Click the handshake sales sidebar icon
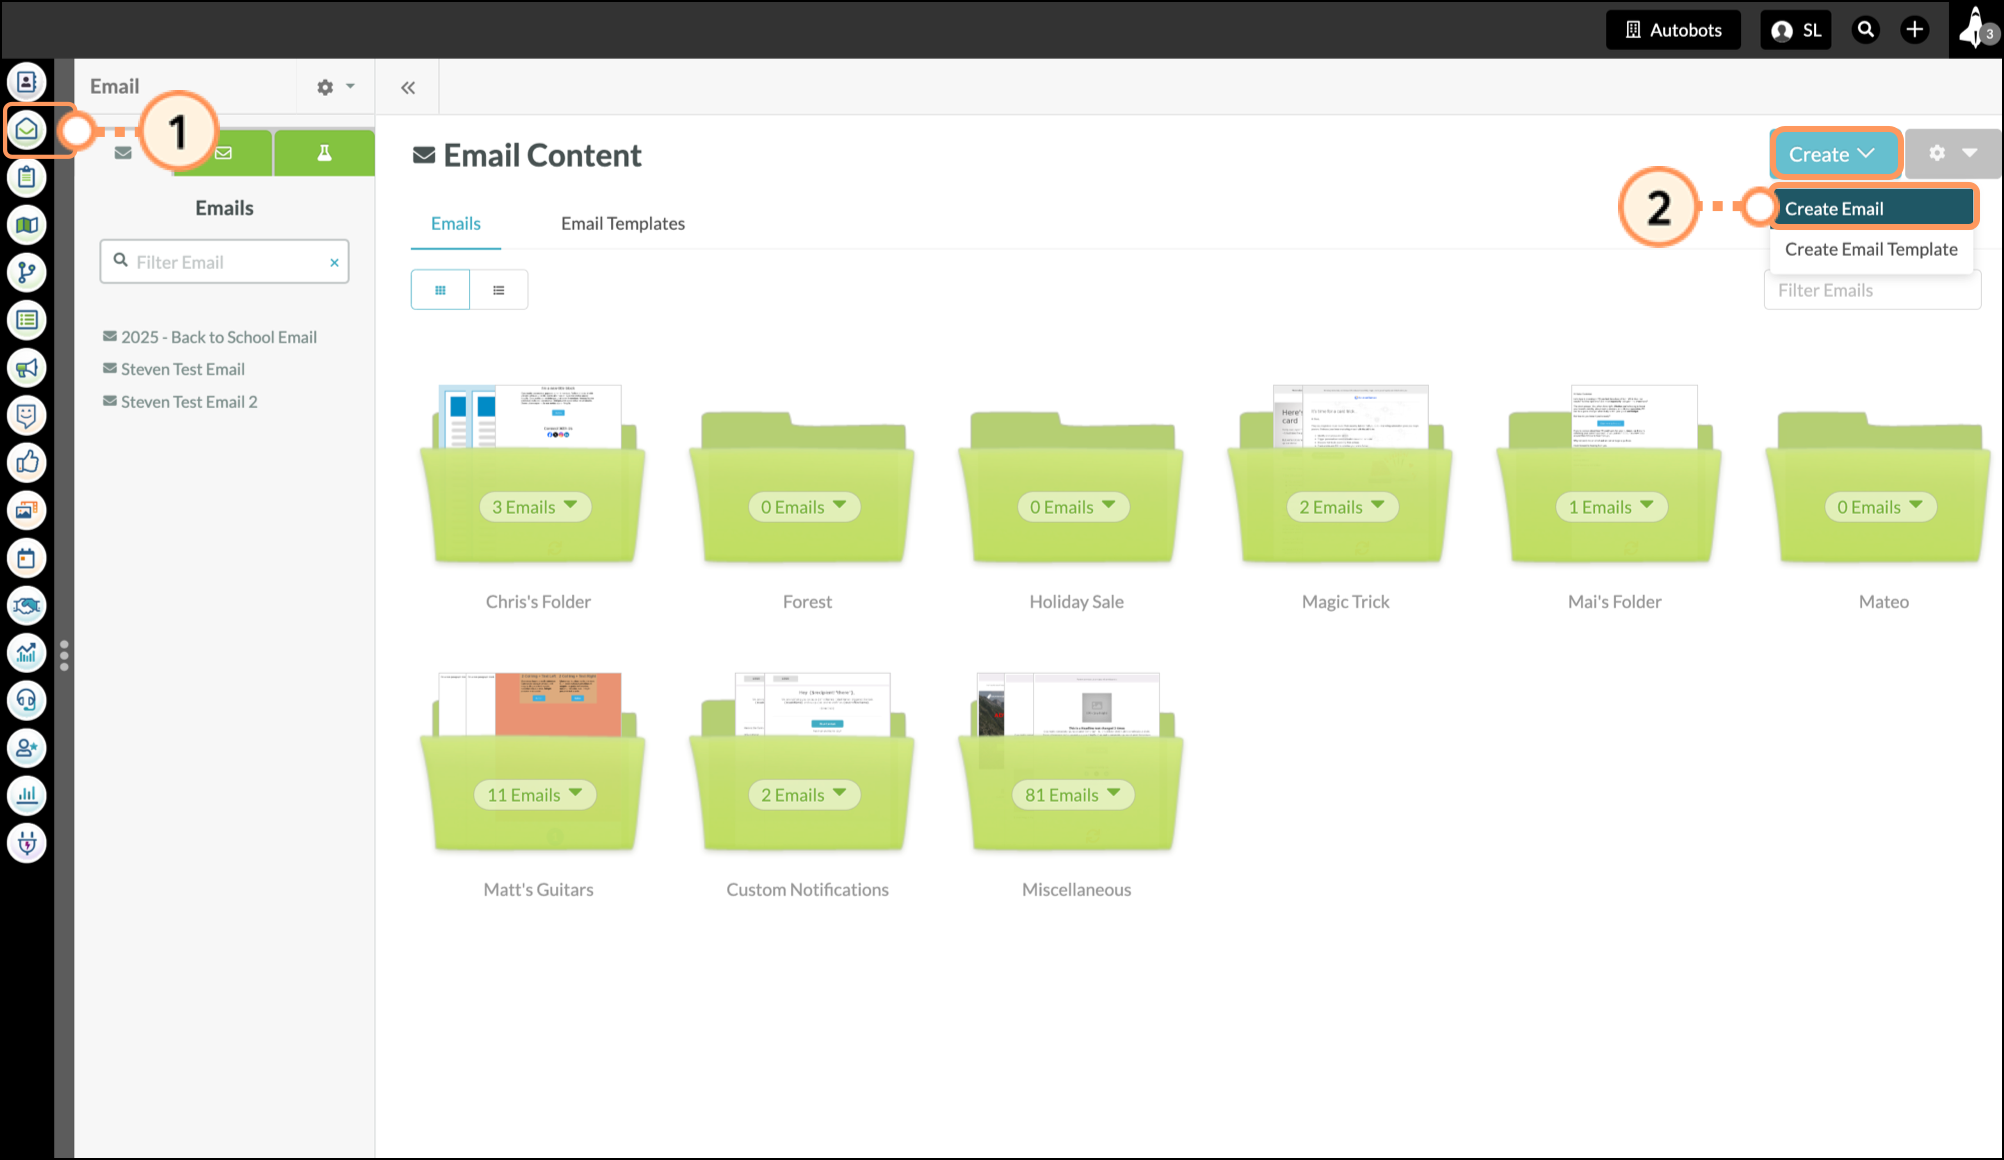2004x1160 pixels. pos(27,606)
